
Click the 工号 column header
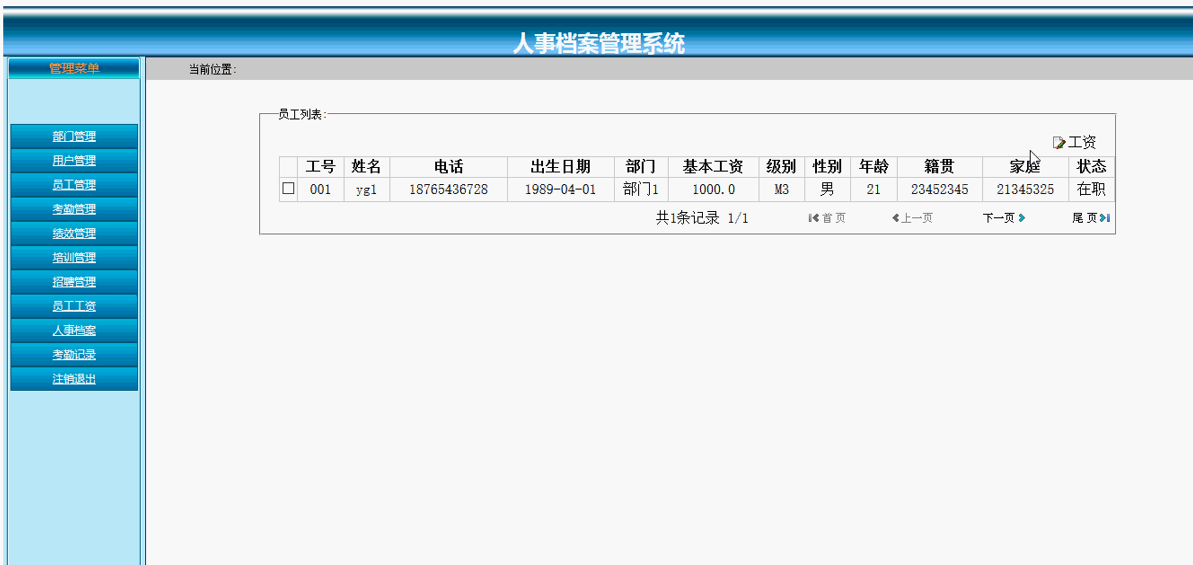320,167
